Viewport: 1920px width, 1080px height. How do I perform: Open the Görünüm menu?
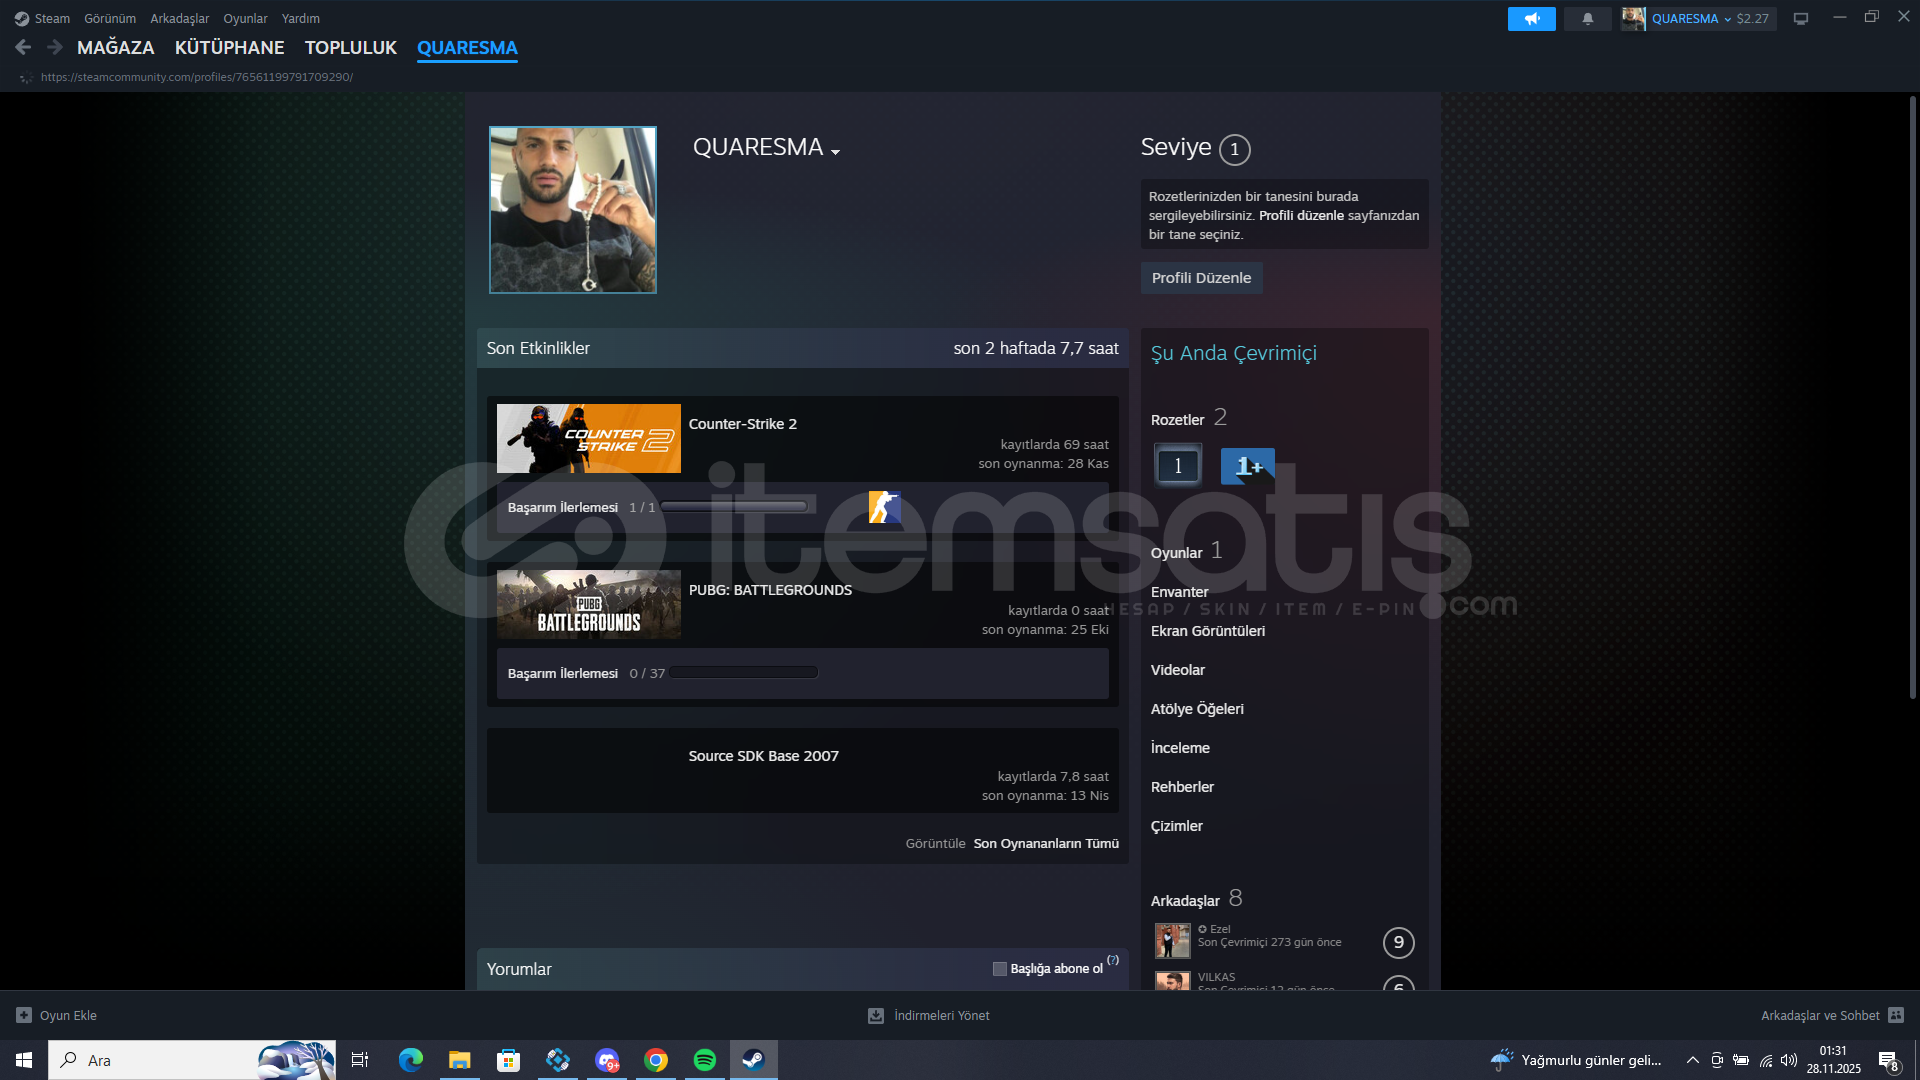tap(110, 19)
